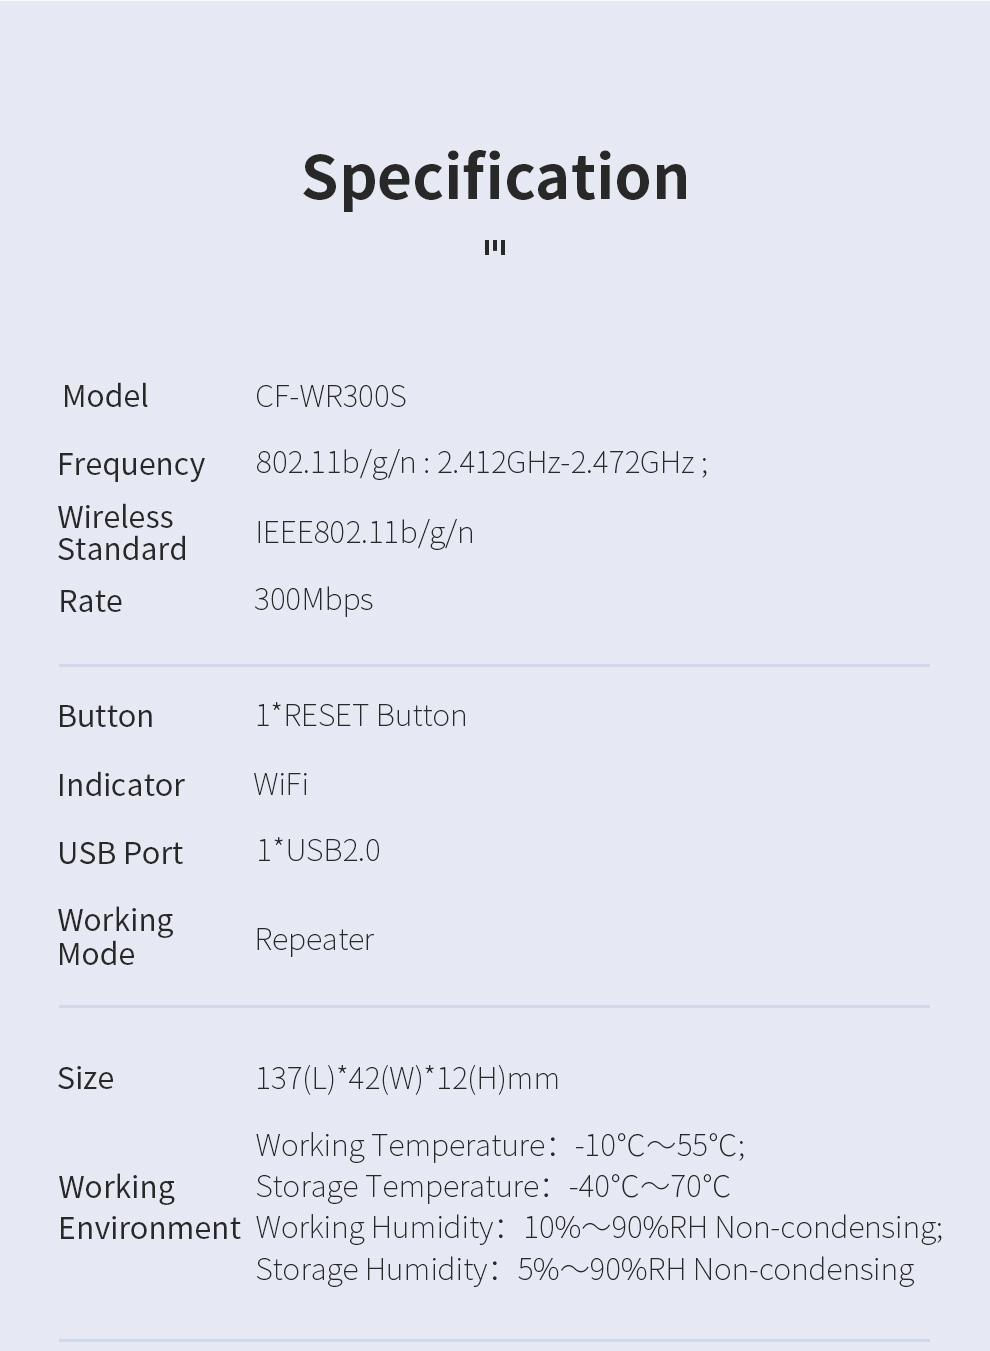The height and width of the screenshot is (1351, 990).
Task: Click the 137(L)*42(W)*12(H)mm size value
Action: click(407, 1078)
